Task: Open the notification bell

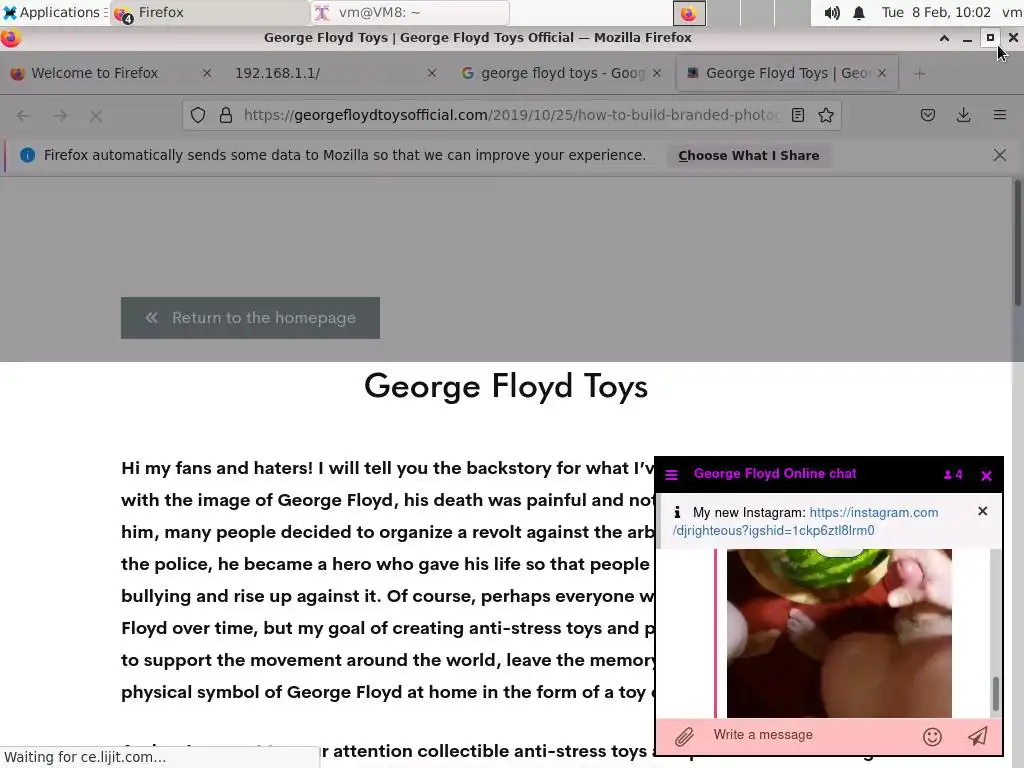Action: tap(859, 13)
